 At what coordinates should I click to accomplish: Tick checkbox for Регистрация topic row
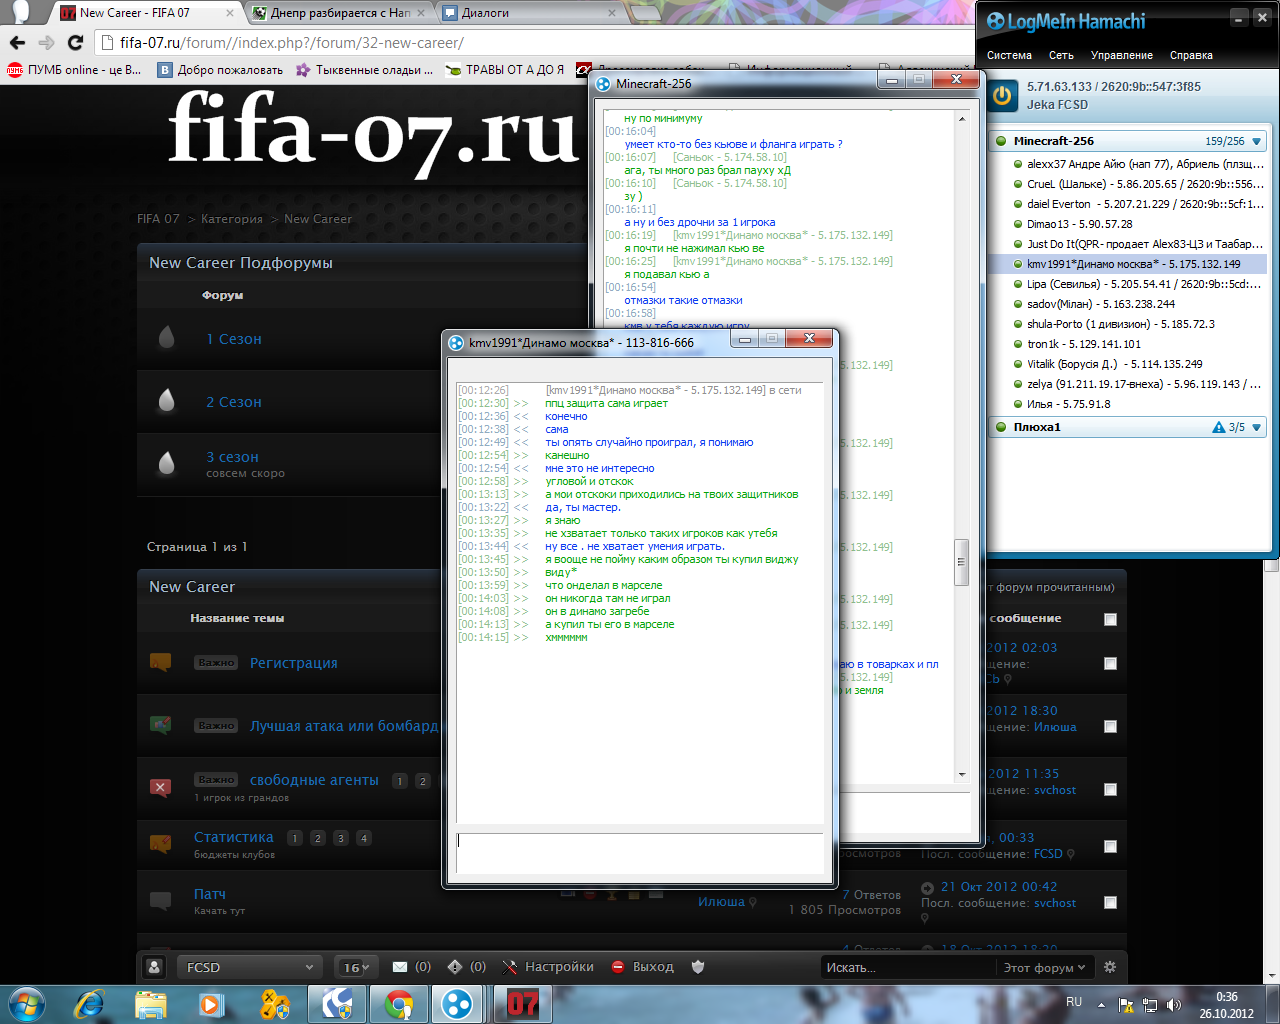[1110, 663]
